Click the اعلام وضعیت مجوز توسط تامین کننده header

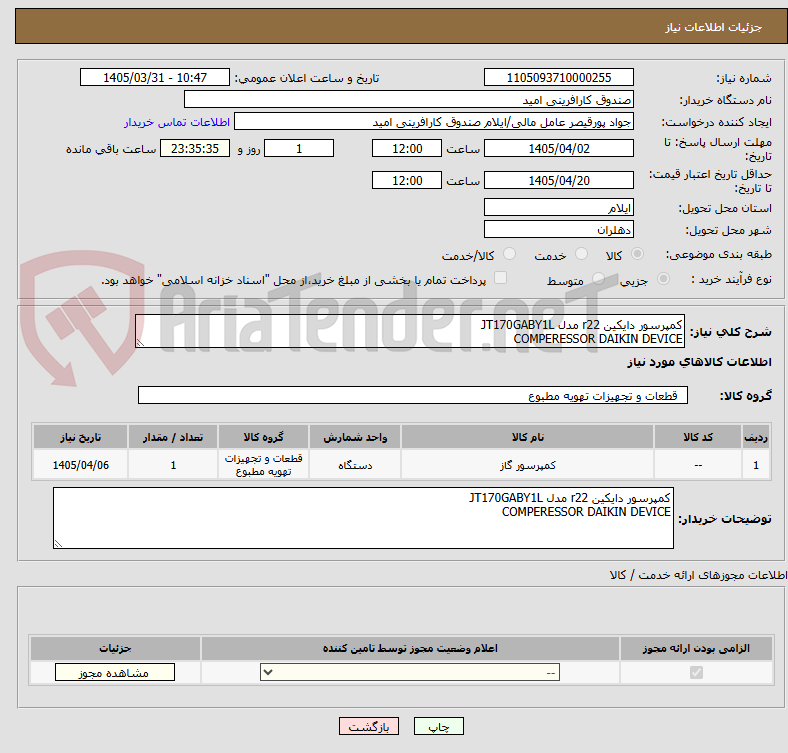410,648
